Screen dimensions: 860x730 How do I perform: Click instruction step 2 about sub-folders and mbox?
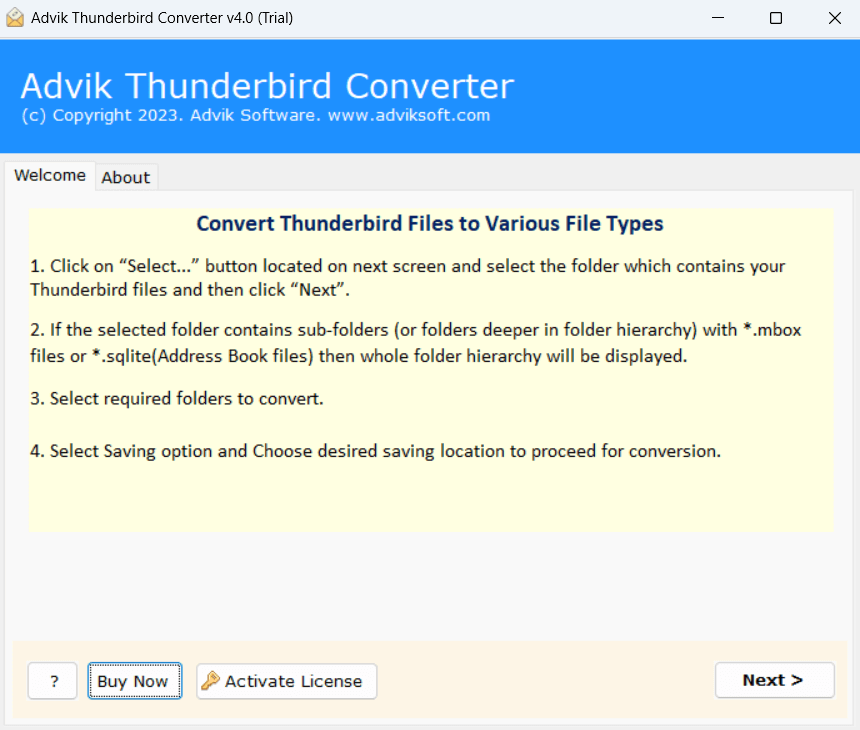point(416,343)
